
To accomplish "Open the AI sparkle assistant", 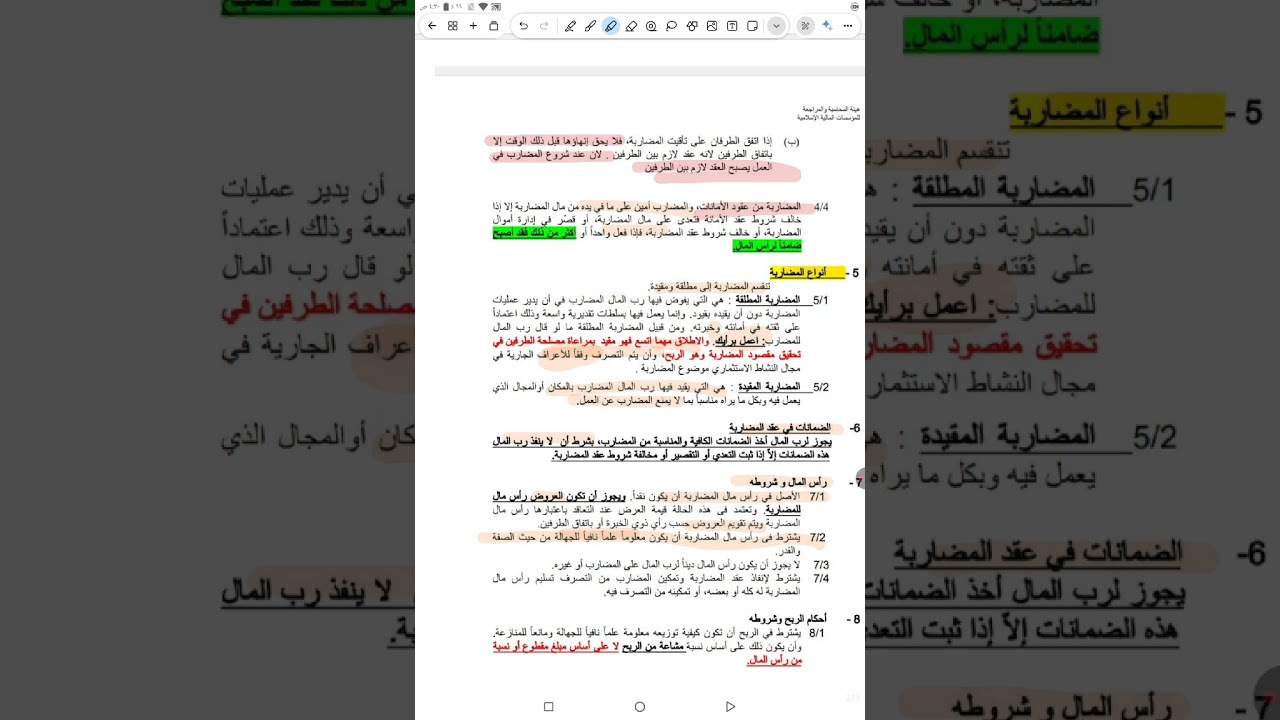I will 827,26.
